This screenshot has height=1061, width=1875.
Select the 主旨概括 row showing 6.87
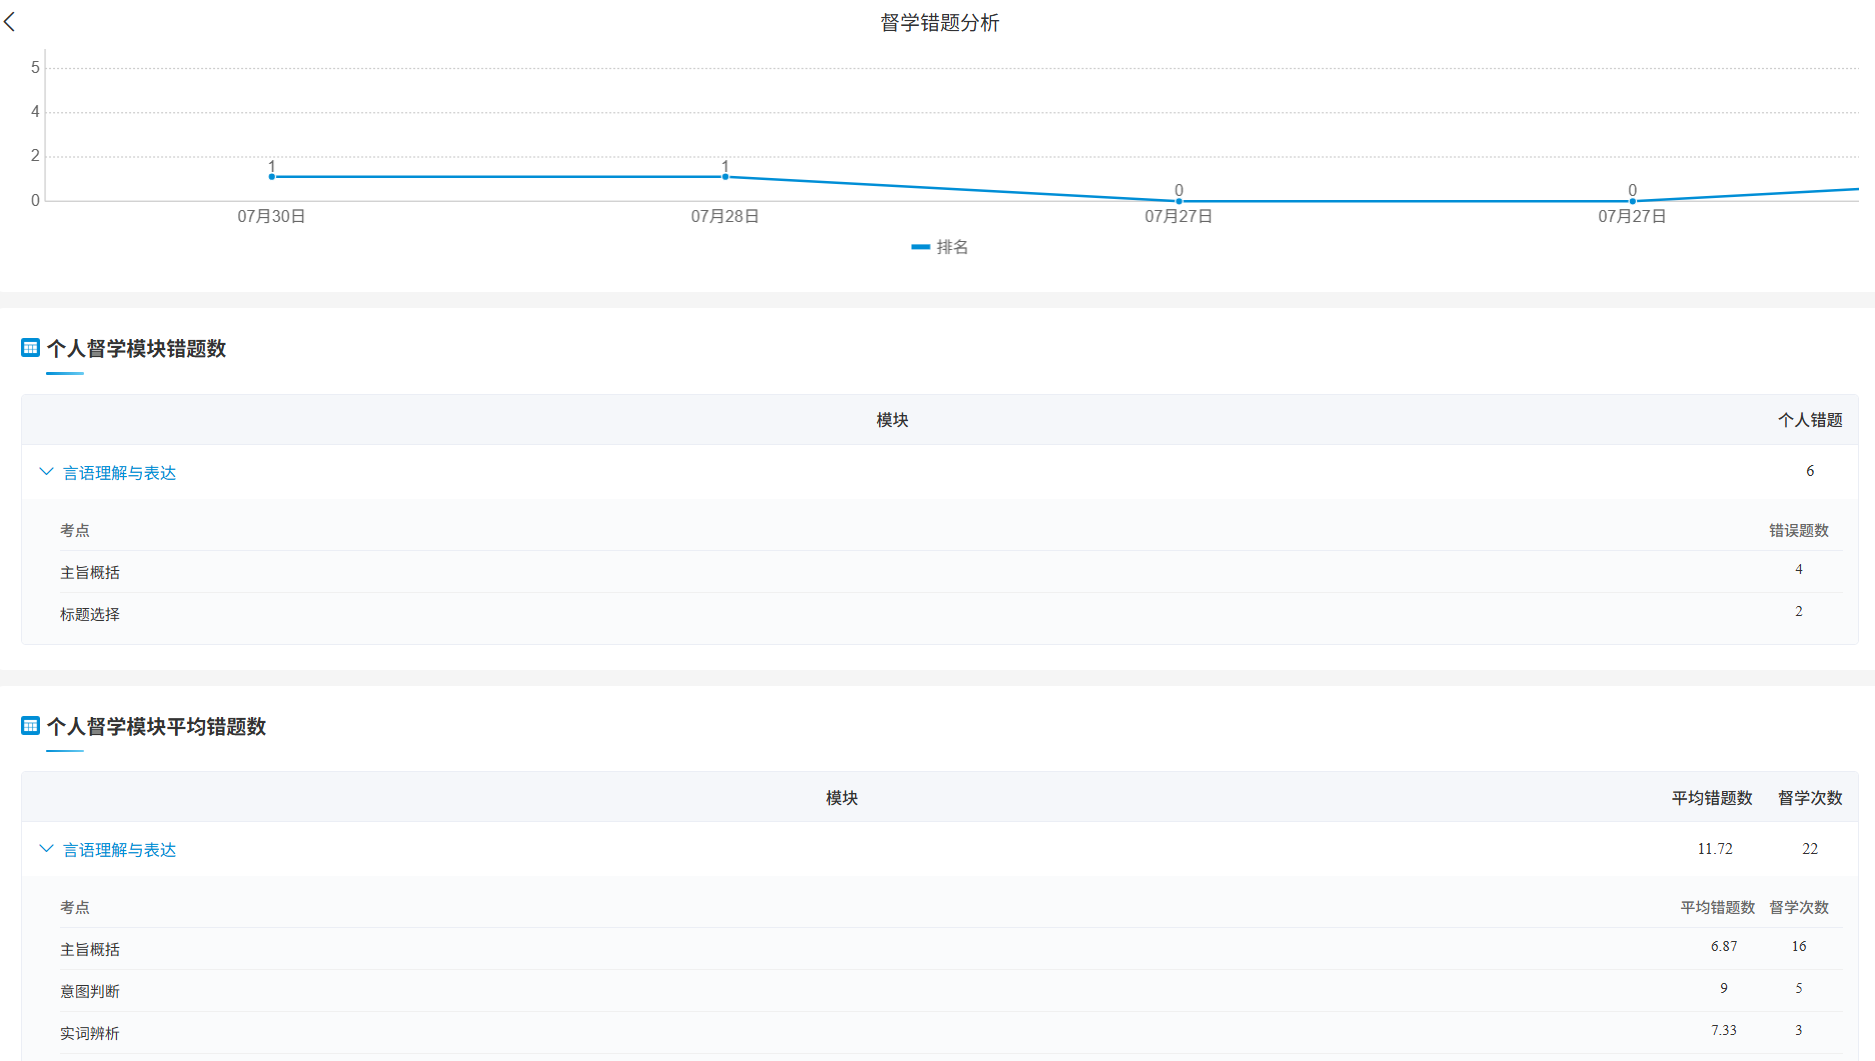pos(951,948)
